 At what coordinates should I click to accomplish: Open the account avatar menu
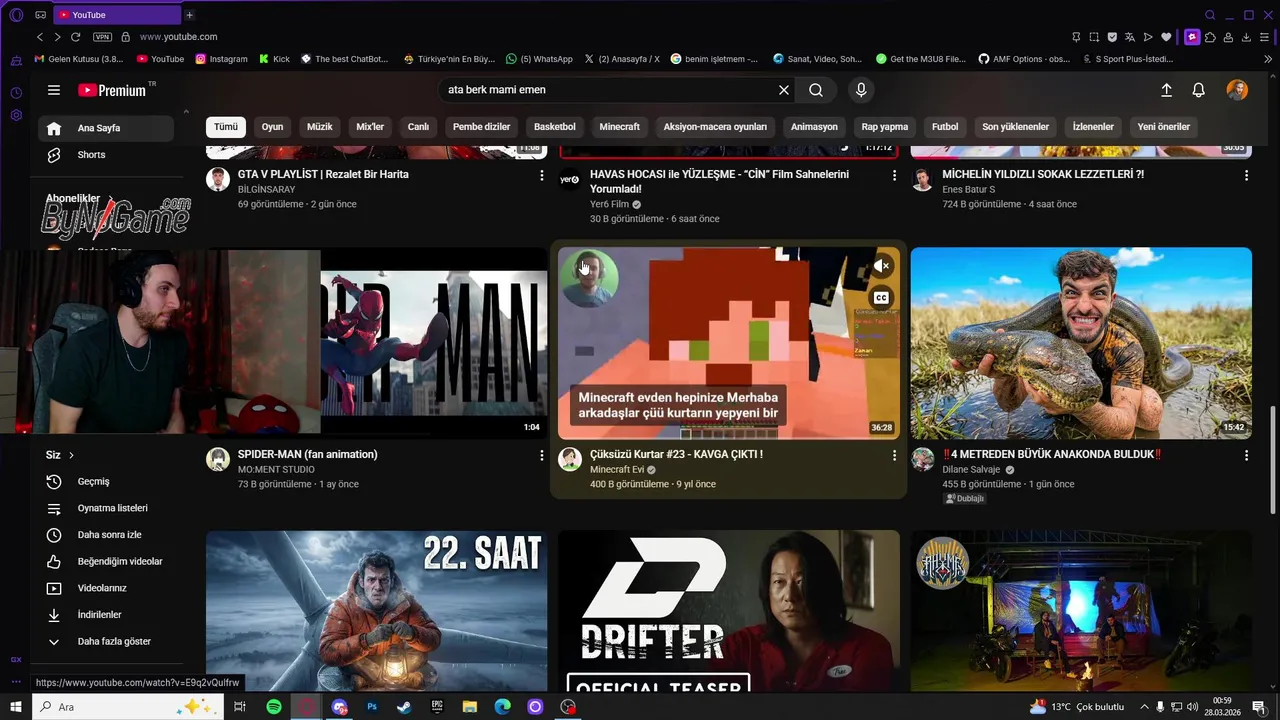pyautogui.click(x=1237, y=90)
